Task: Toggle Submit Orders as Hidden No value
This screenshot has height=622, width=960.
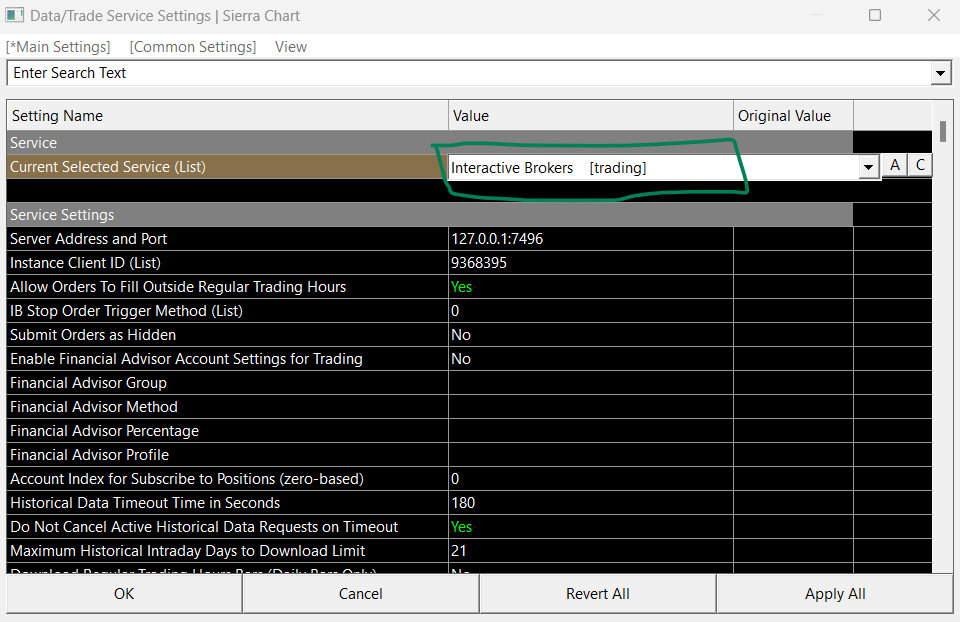Action: click(x=591, y=335)
